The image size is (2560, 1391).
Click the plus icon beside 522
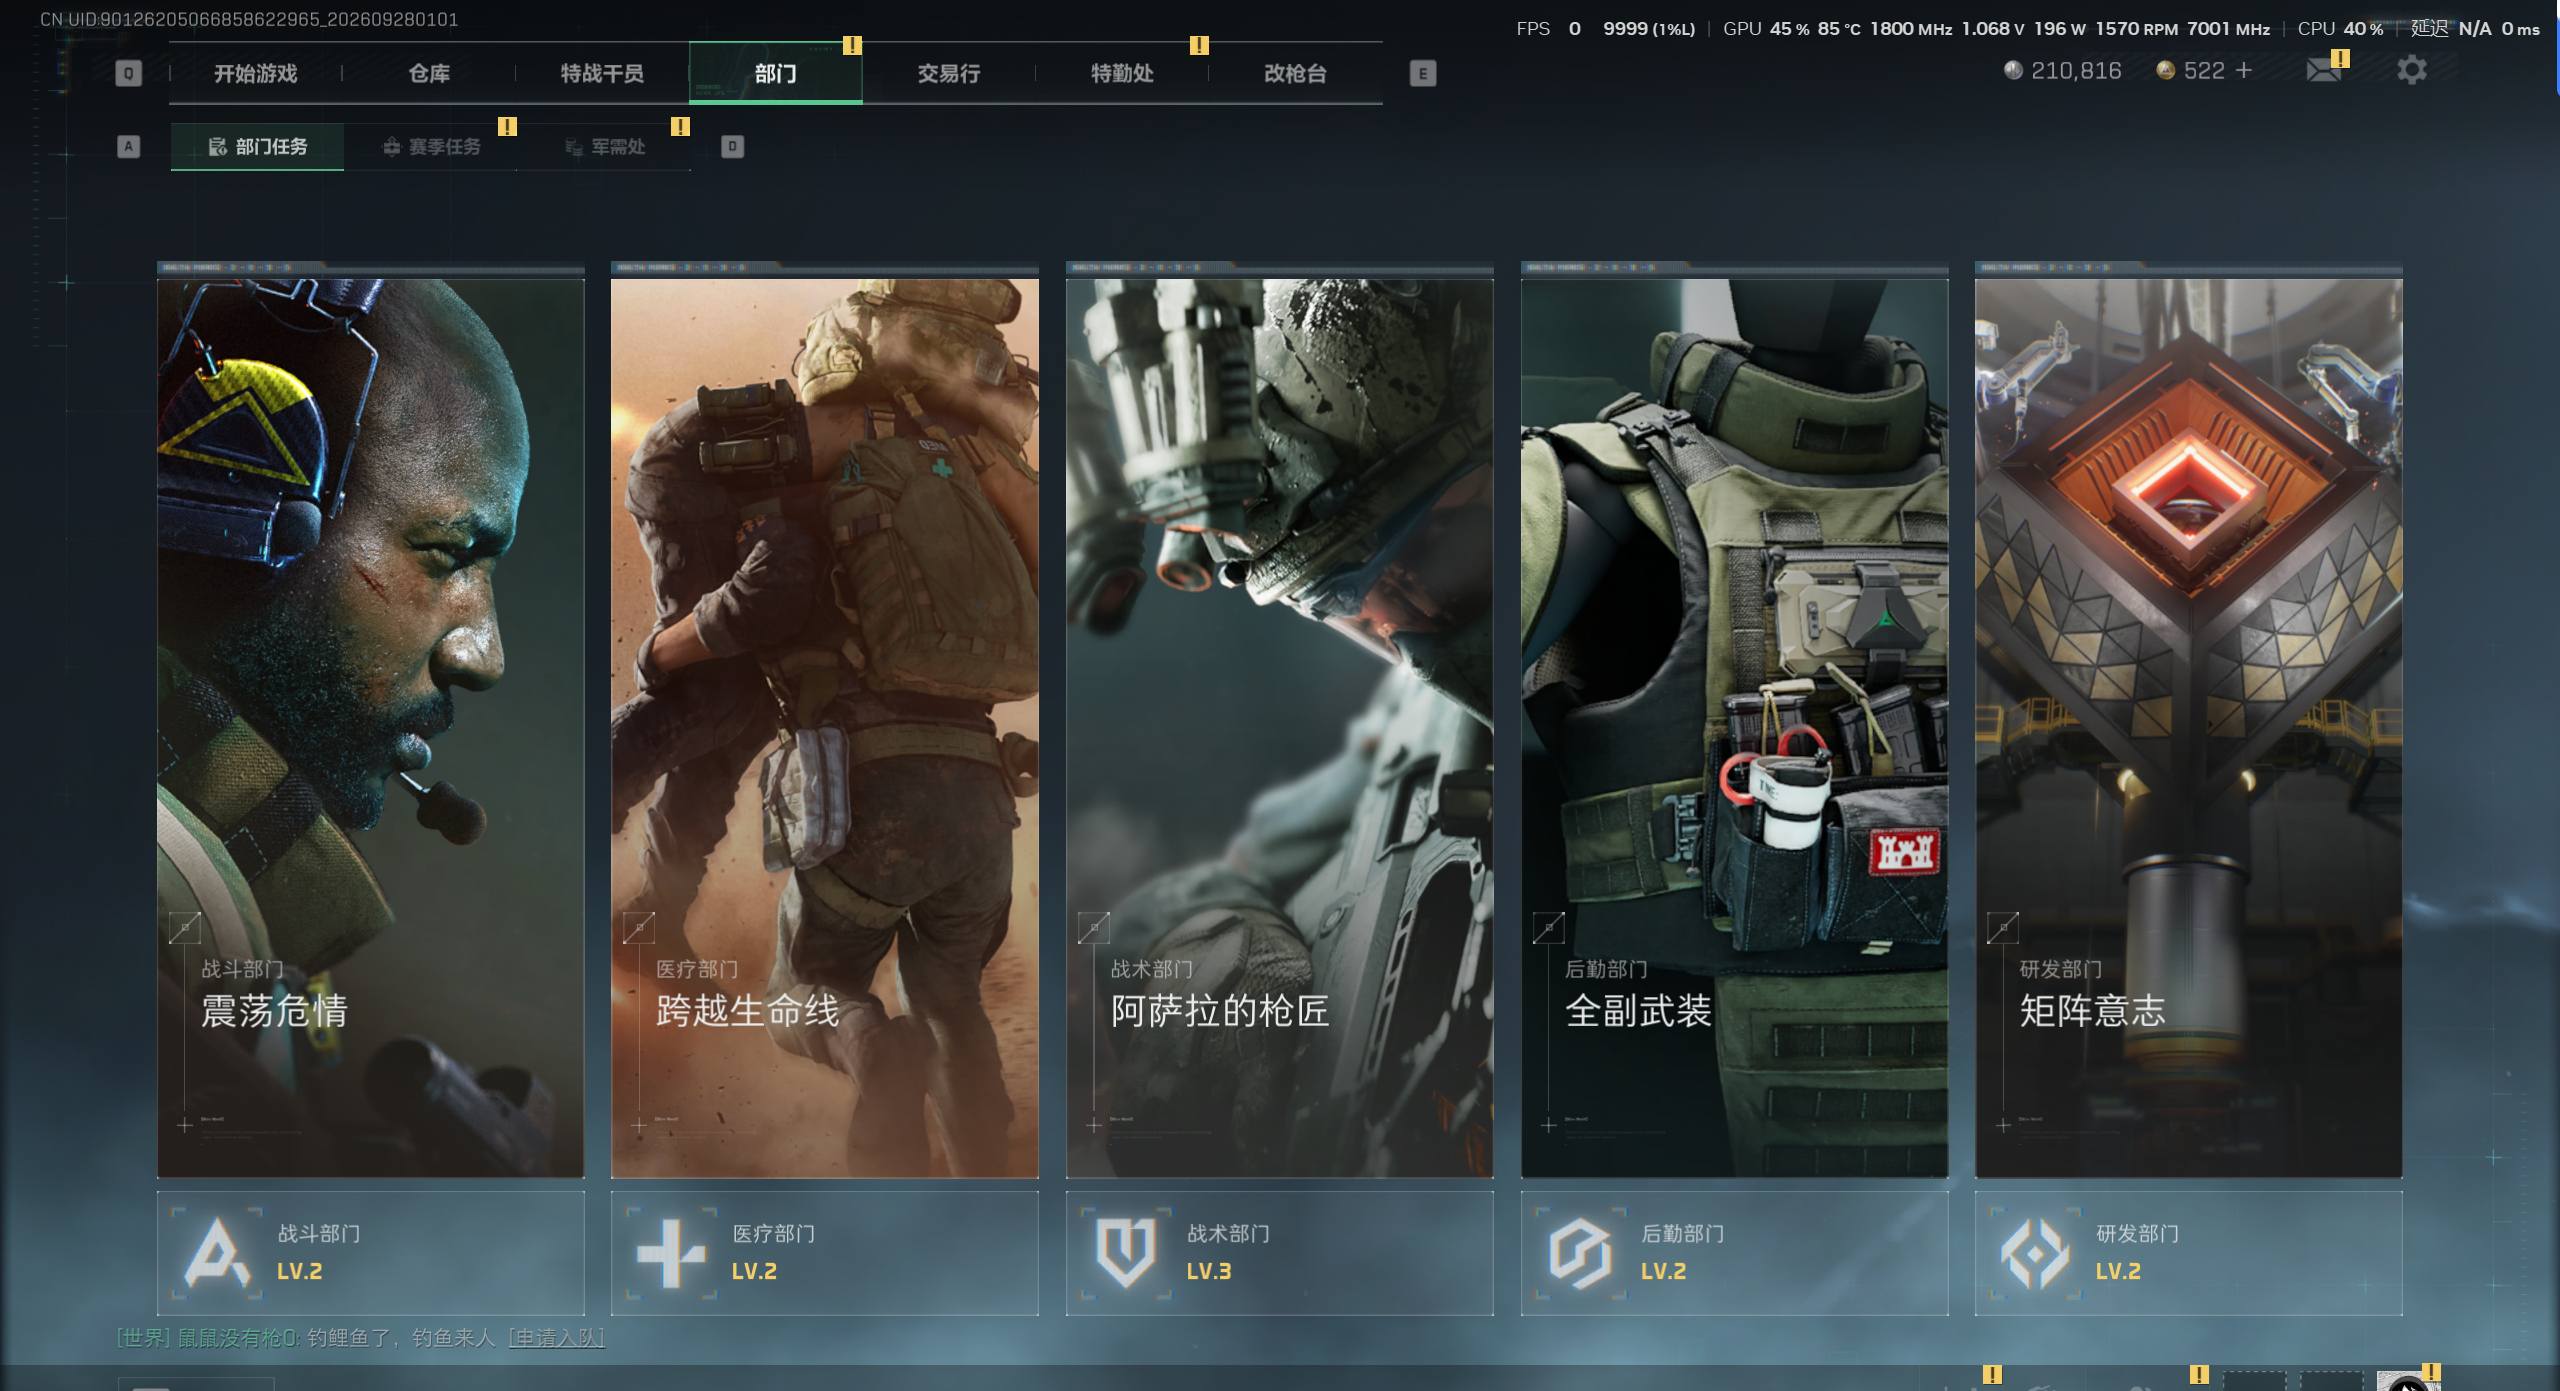pyautogui.click(x=2244, y=70)
